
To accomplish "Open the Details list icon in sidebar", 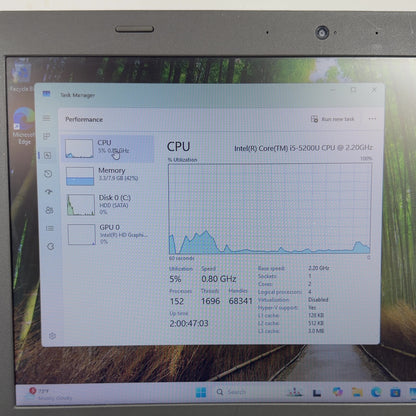I will pyautogui.click(x=50, y=228).
